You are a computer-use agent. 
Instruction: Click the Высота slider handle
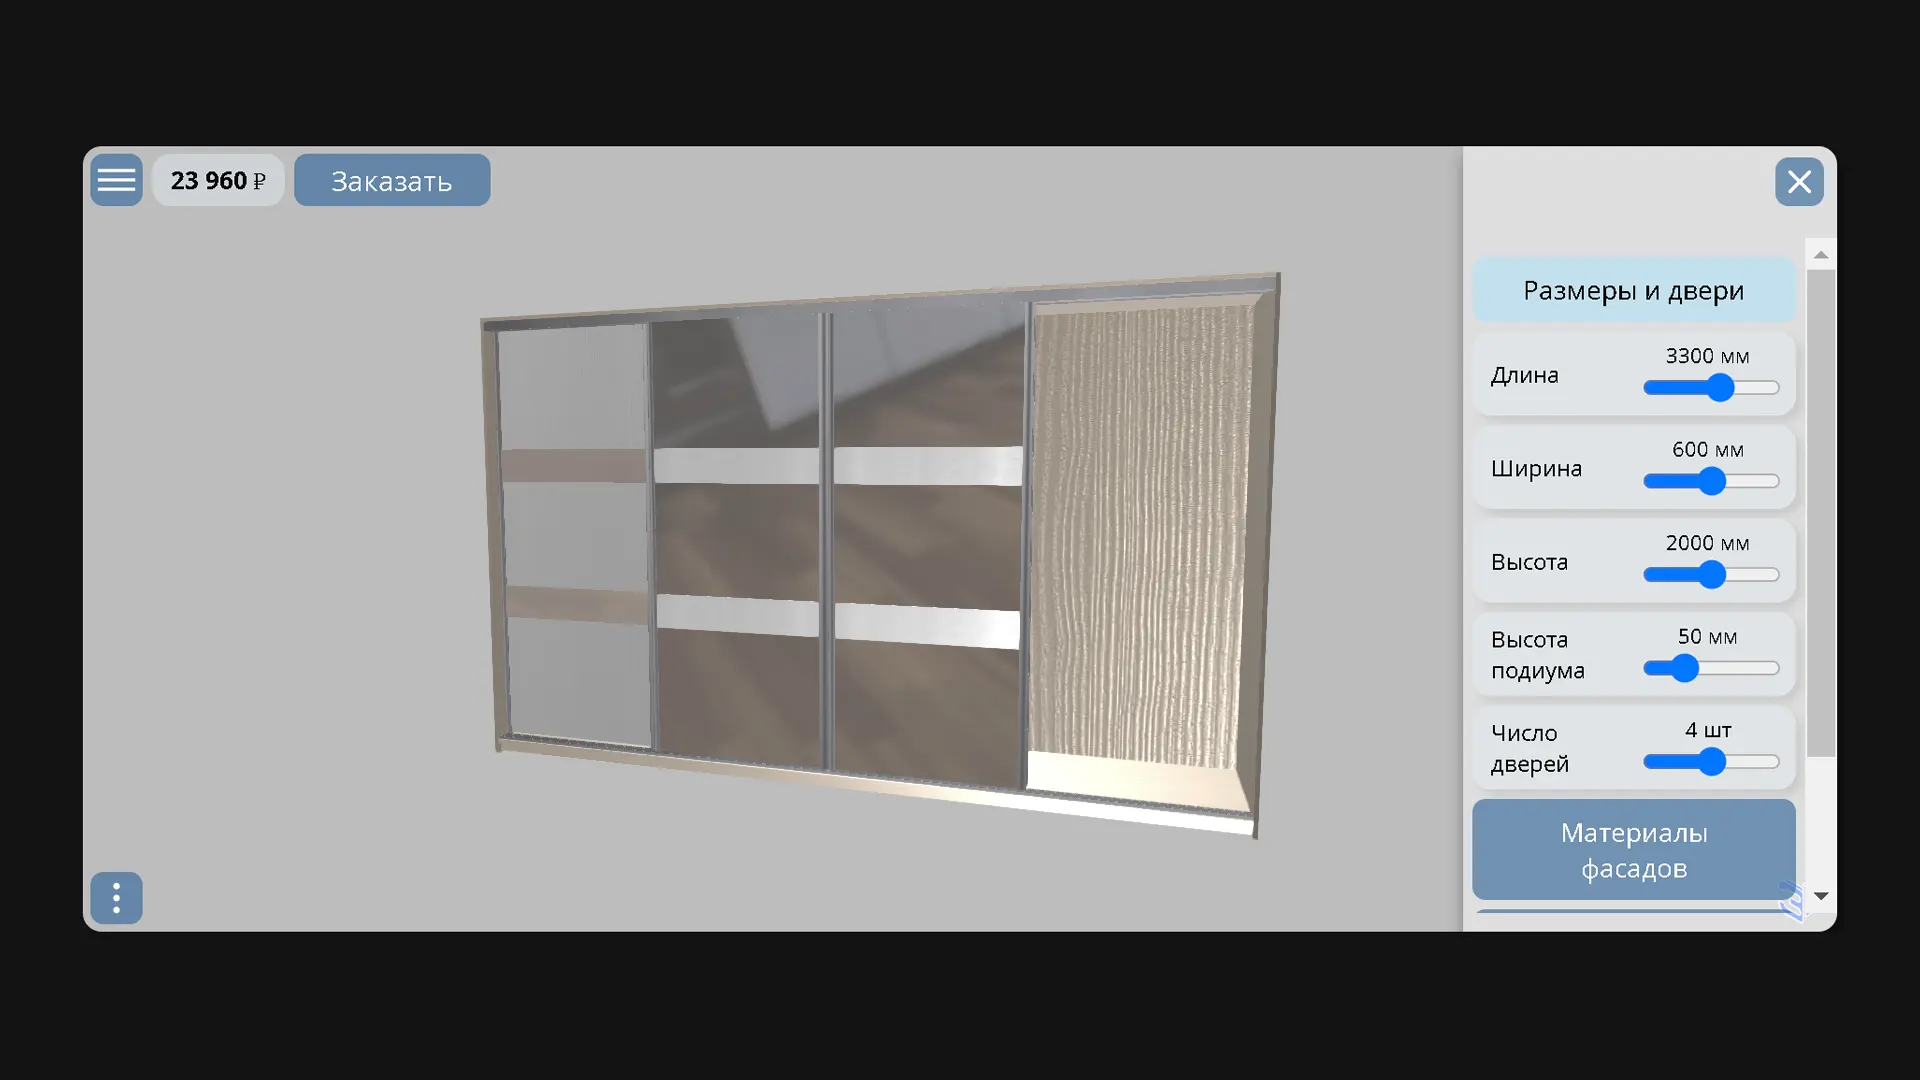(1712, 575)
